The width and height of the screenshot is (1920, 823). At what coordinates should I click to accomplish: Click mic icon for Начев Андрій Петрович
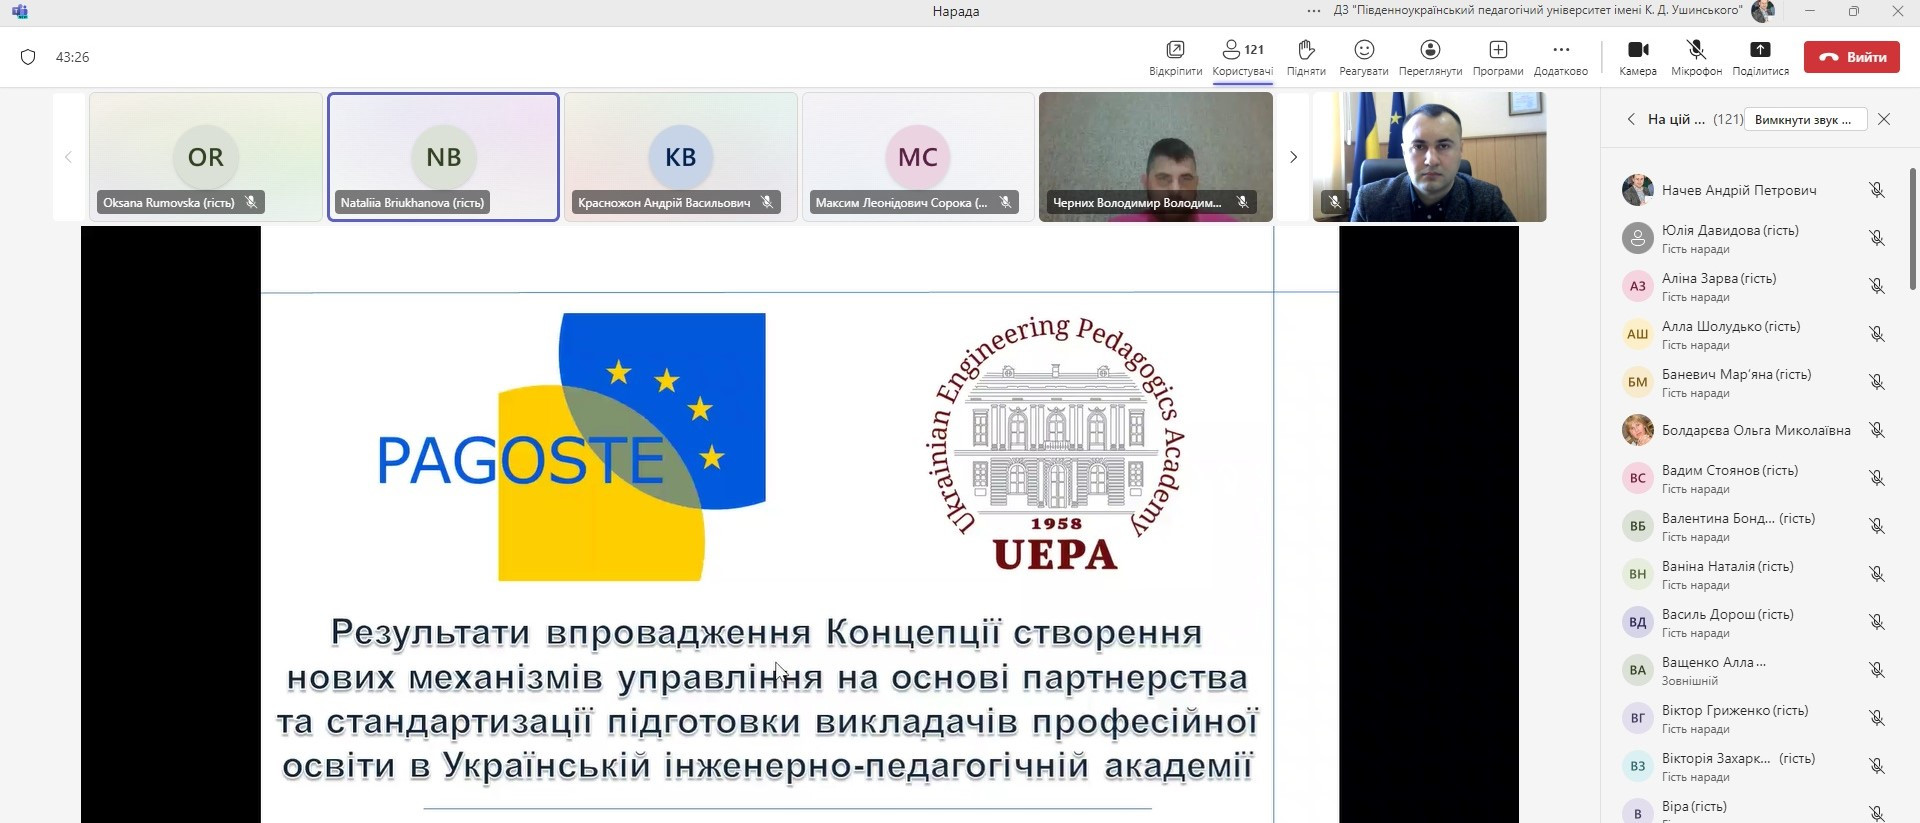click(x=1877, y=190)
